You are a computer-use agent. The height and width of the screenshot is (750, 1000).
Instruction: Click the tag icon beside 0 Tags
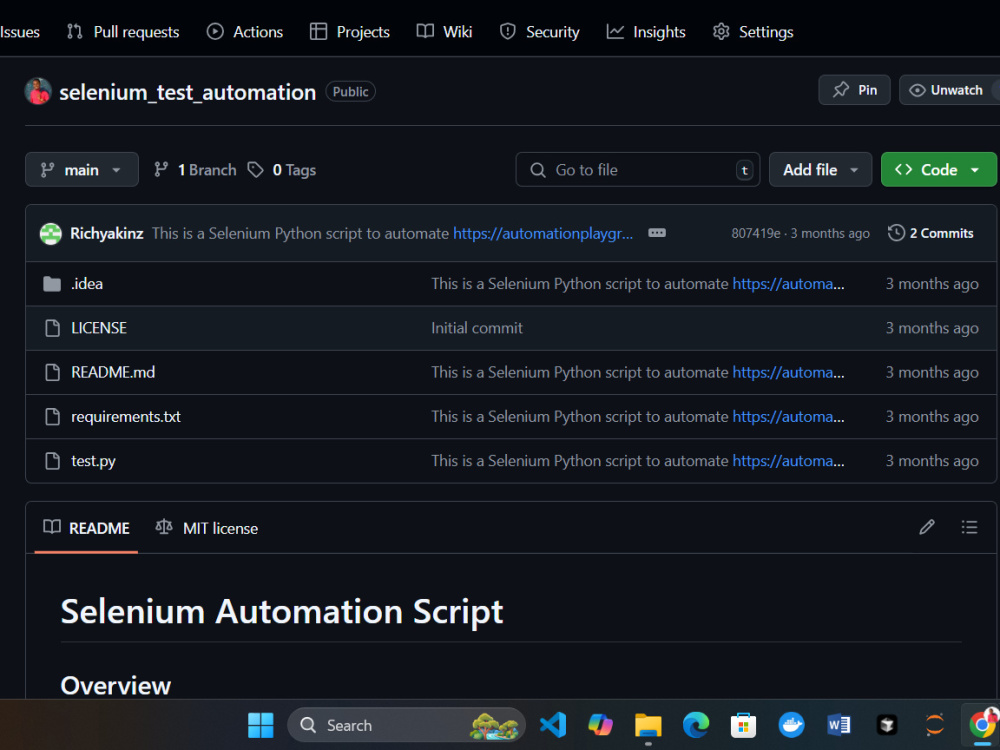click(x=255, y=170)
